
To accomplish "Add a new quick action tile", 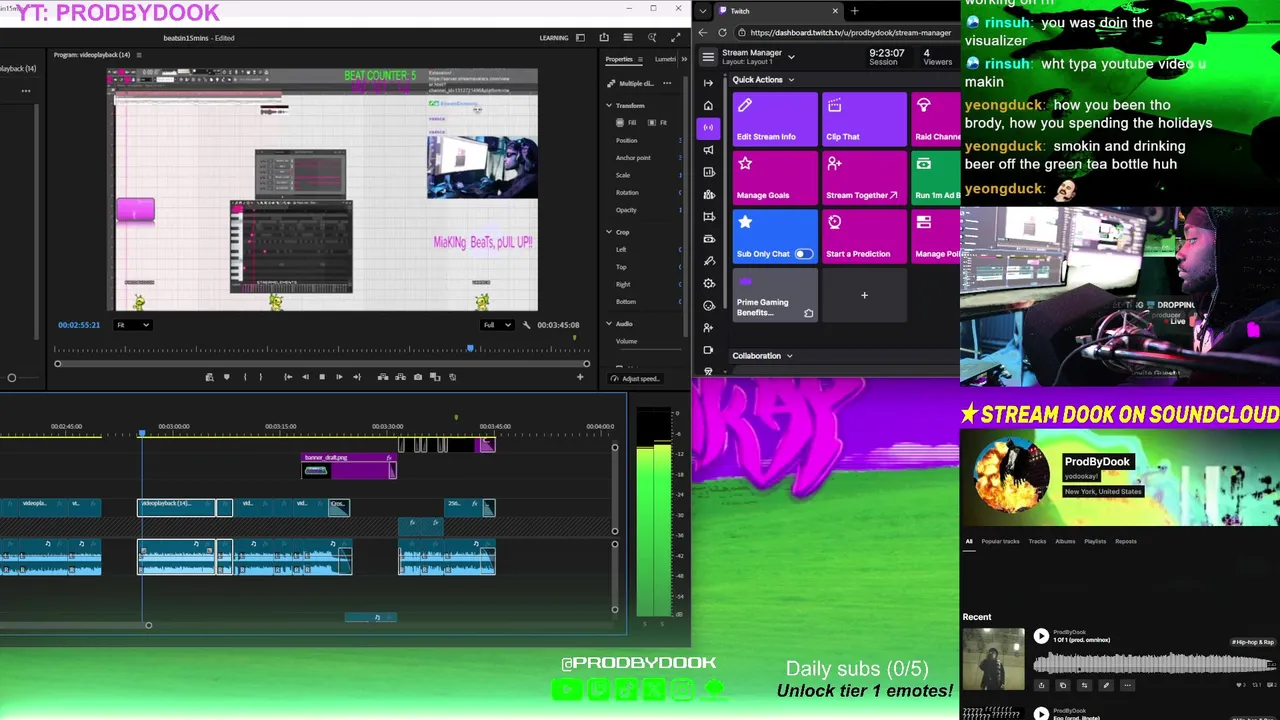I will 864,296.
